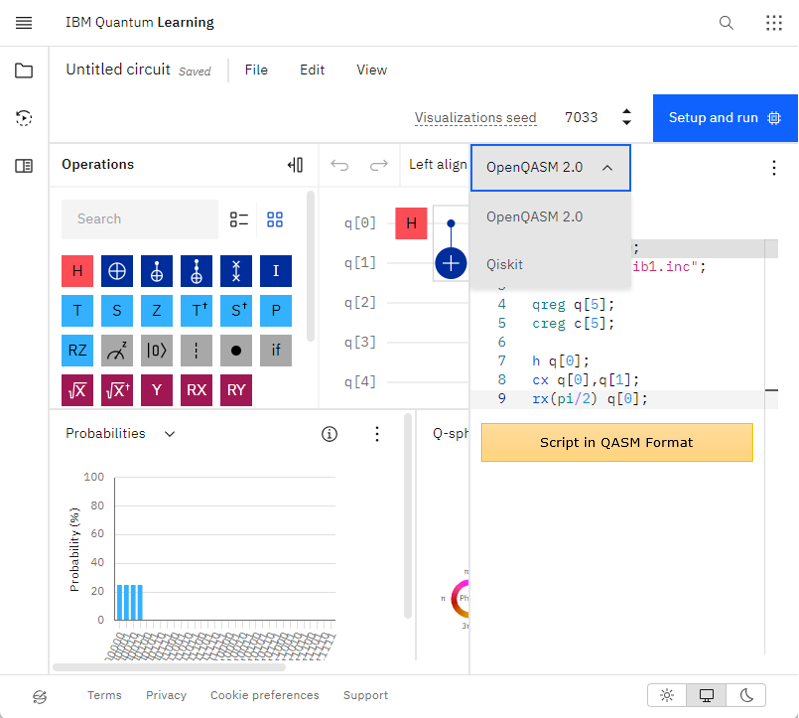Click the seed value 7033 field

click(581, 117)
